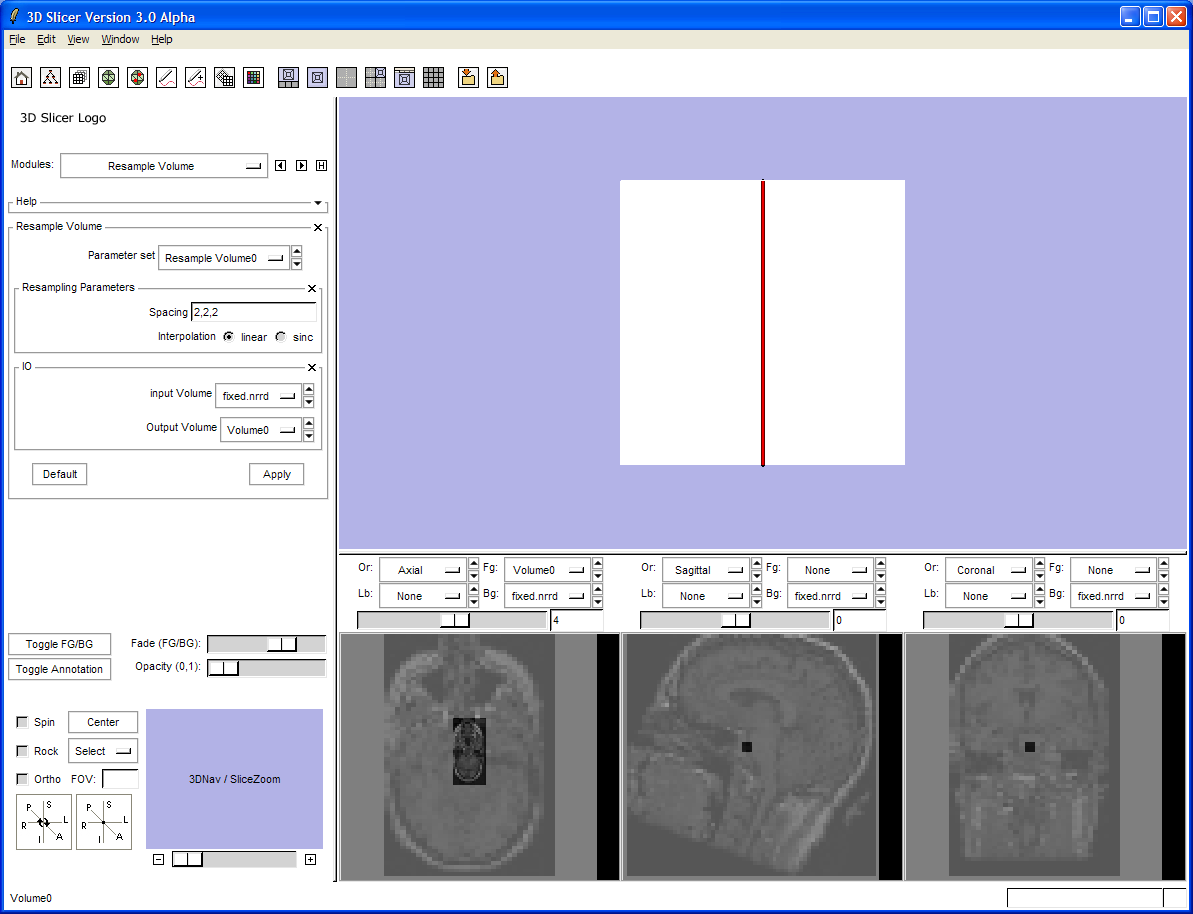Click the Spacing input field

[x=253, y=312]
